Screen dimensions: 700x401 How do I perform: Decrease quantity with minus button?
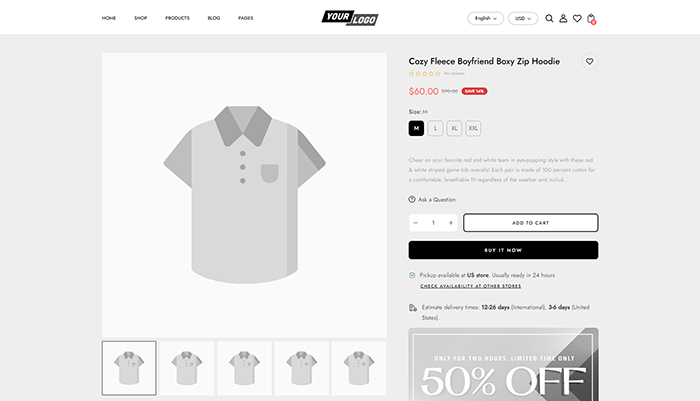coord(416,222)
